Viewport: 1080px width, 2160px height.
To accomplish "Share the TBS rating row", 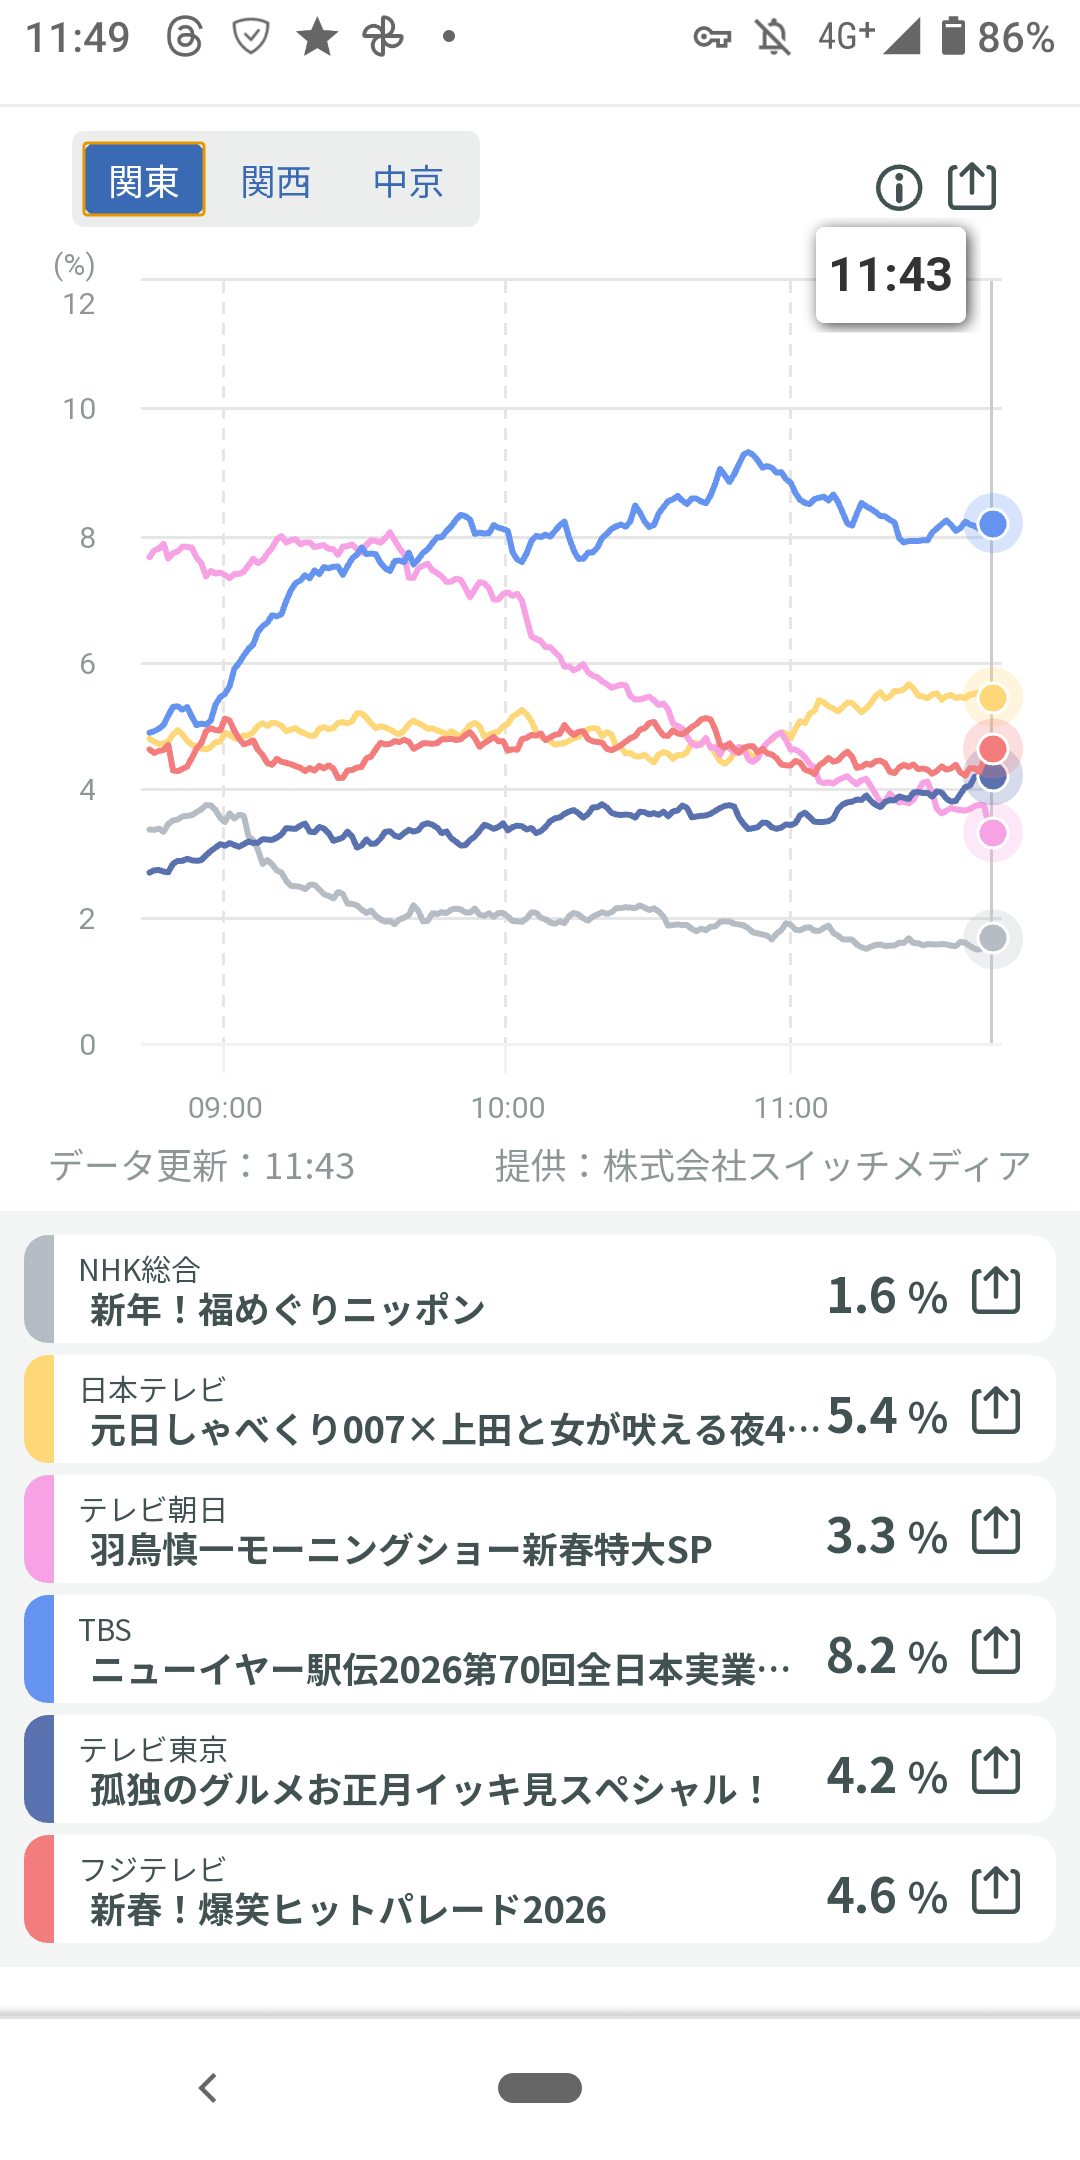I will click(x=996, y=1650).
